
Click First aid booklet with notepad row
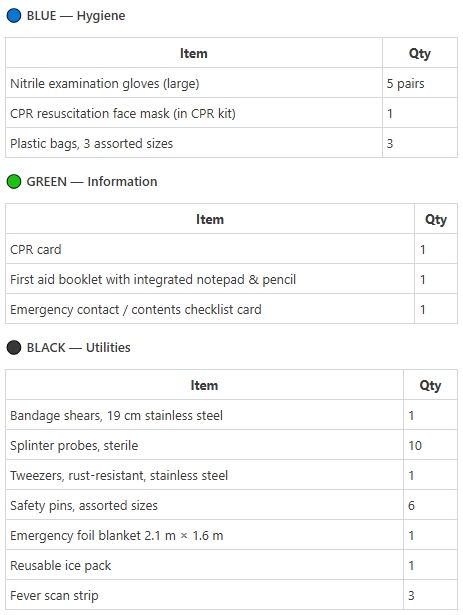pyautogui.click(x=232, y=279)
